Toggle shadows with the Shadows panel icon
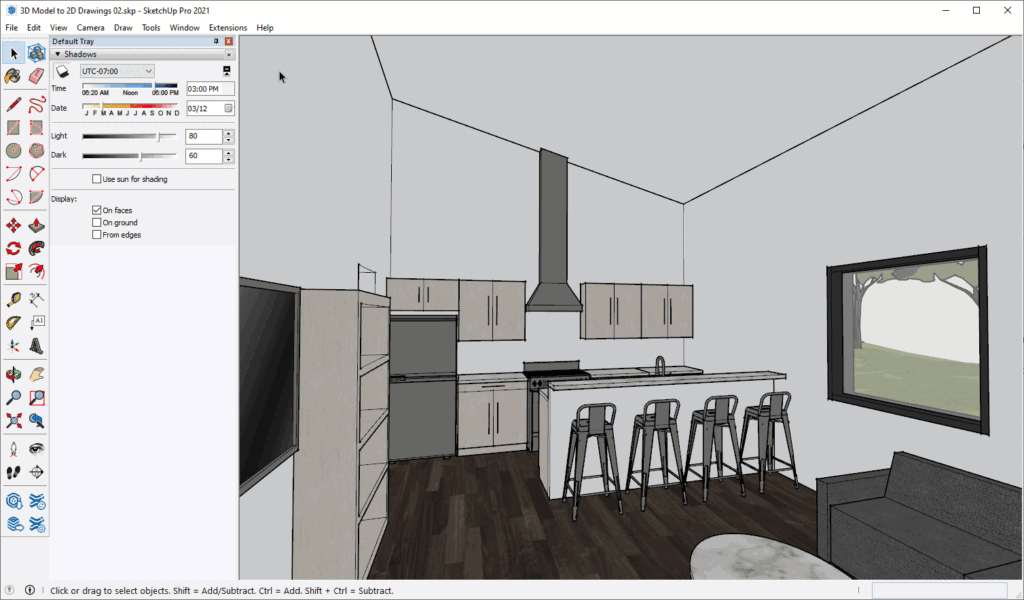The height and width of the screenshot is (600, 1024). [x=62, y=71]
